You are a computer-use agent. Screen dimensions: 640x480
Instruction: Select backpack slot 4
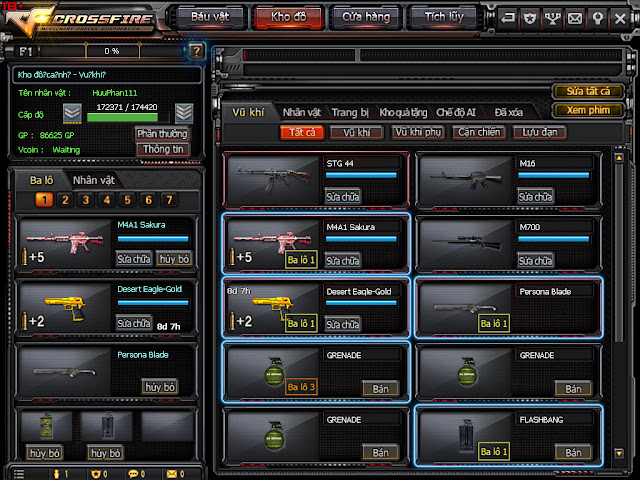[x=107, y=200]
